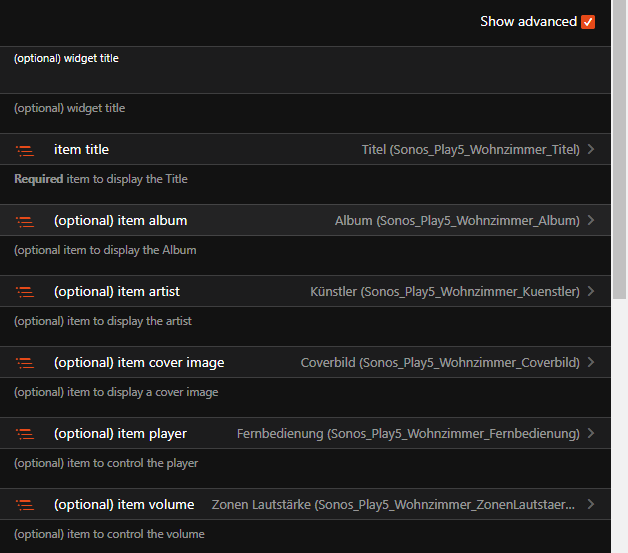The image size is (628, 553).
Task: Uncheck the Show advanced checkbox
Action: pos(588,22)
